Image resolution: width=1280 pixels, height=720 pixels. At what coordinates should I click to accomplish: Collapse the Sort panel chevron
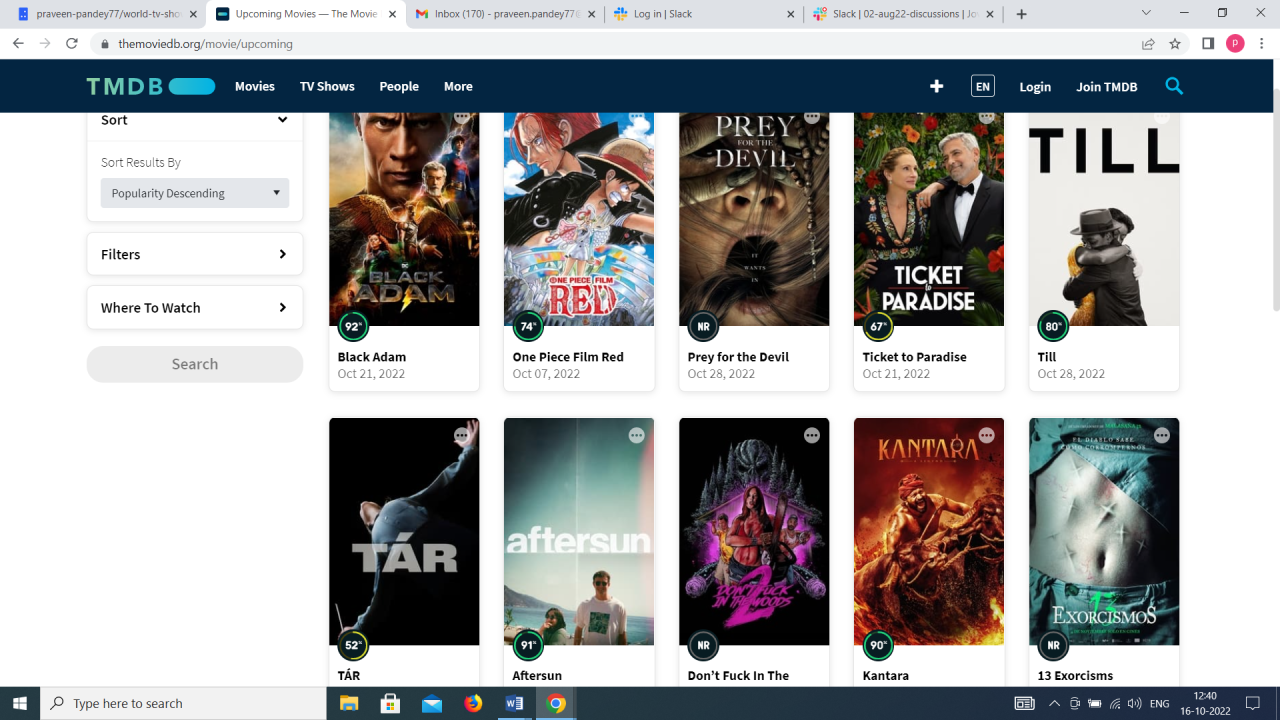click(x=283, y=120)
